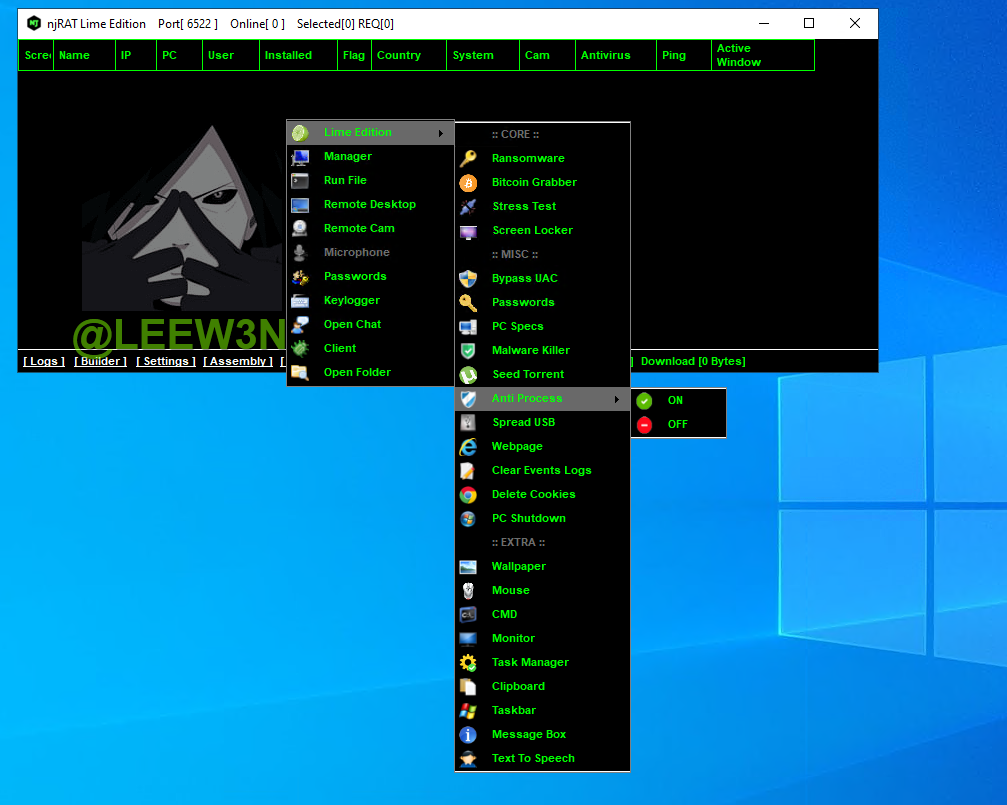Expand the Lime Edition submenu arrow
Image resolution: width=1007 pixels, height=805 pixels.
pyautogui.click(x=440, y=133)
